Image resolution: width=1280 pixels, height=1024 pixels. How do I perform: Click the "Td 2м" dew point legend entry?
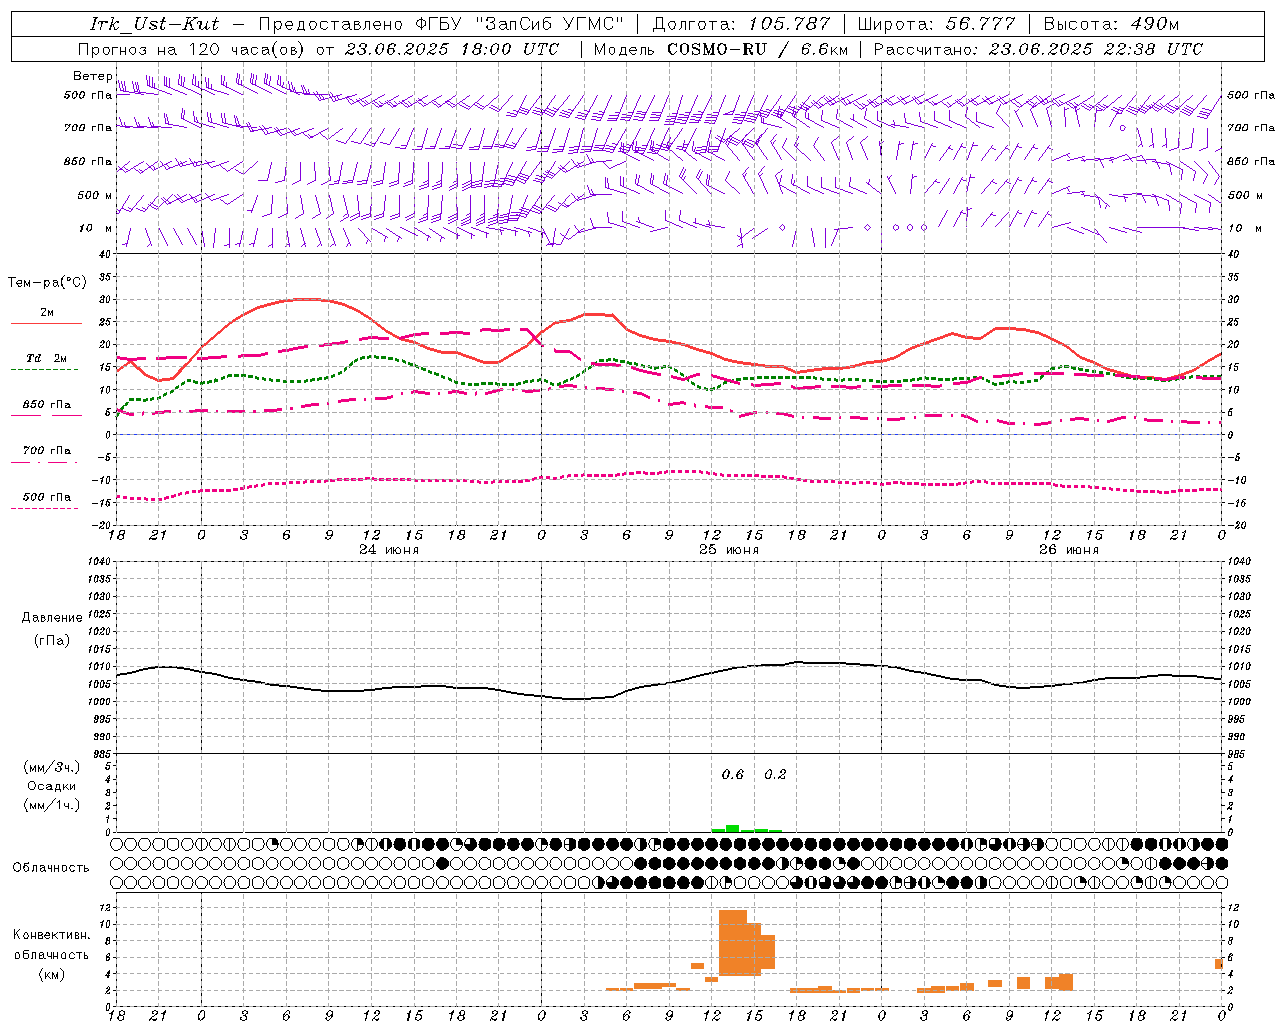tap(47, 358)
